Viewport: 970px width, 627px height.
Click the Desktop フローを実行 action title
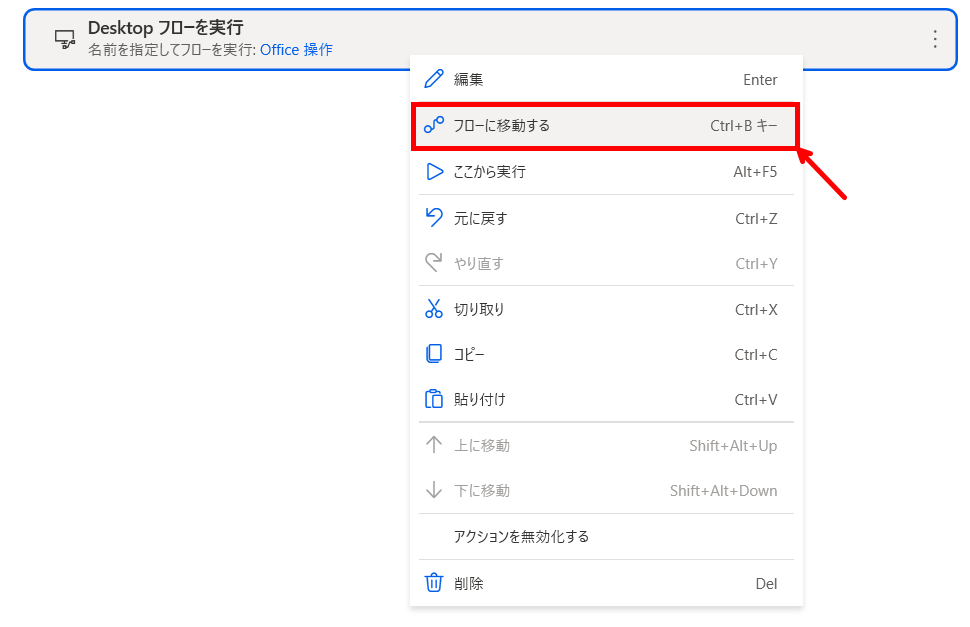(165, 28)
